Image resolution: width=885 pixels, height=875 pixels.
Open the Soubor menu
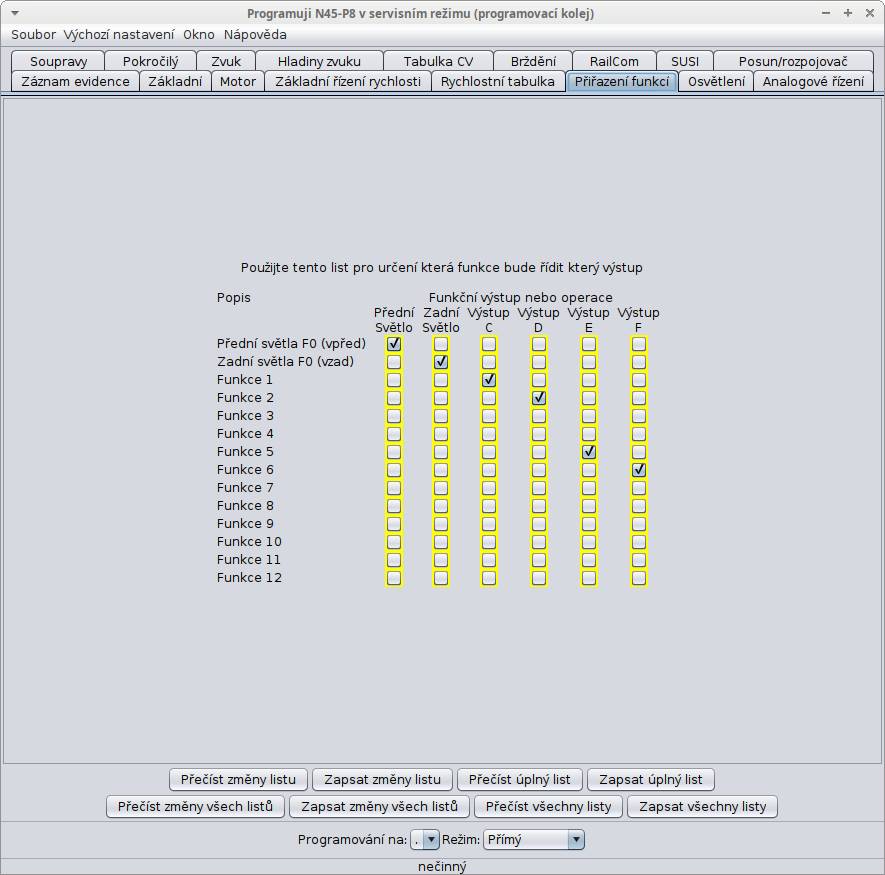coord(33,34)
